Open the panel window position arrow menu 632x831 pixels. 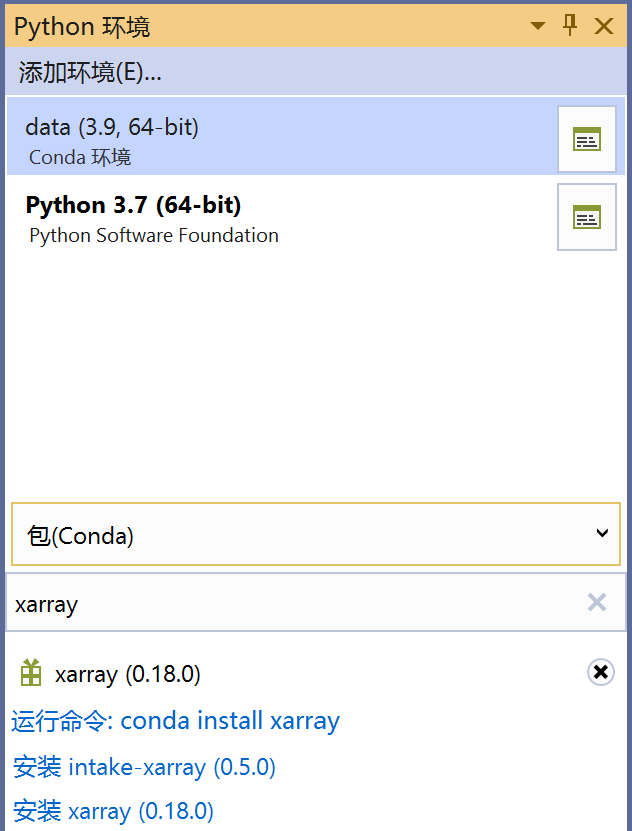tap(538, 25)
